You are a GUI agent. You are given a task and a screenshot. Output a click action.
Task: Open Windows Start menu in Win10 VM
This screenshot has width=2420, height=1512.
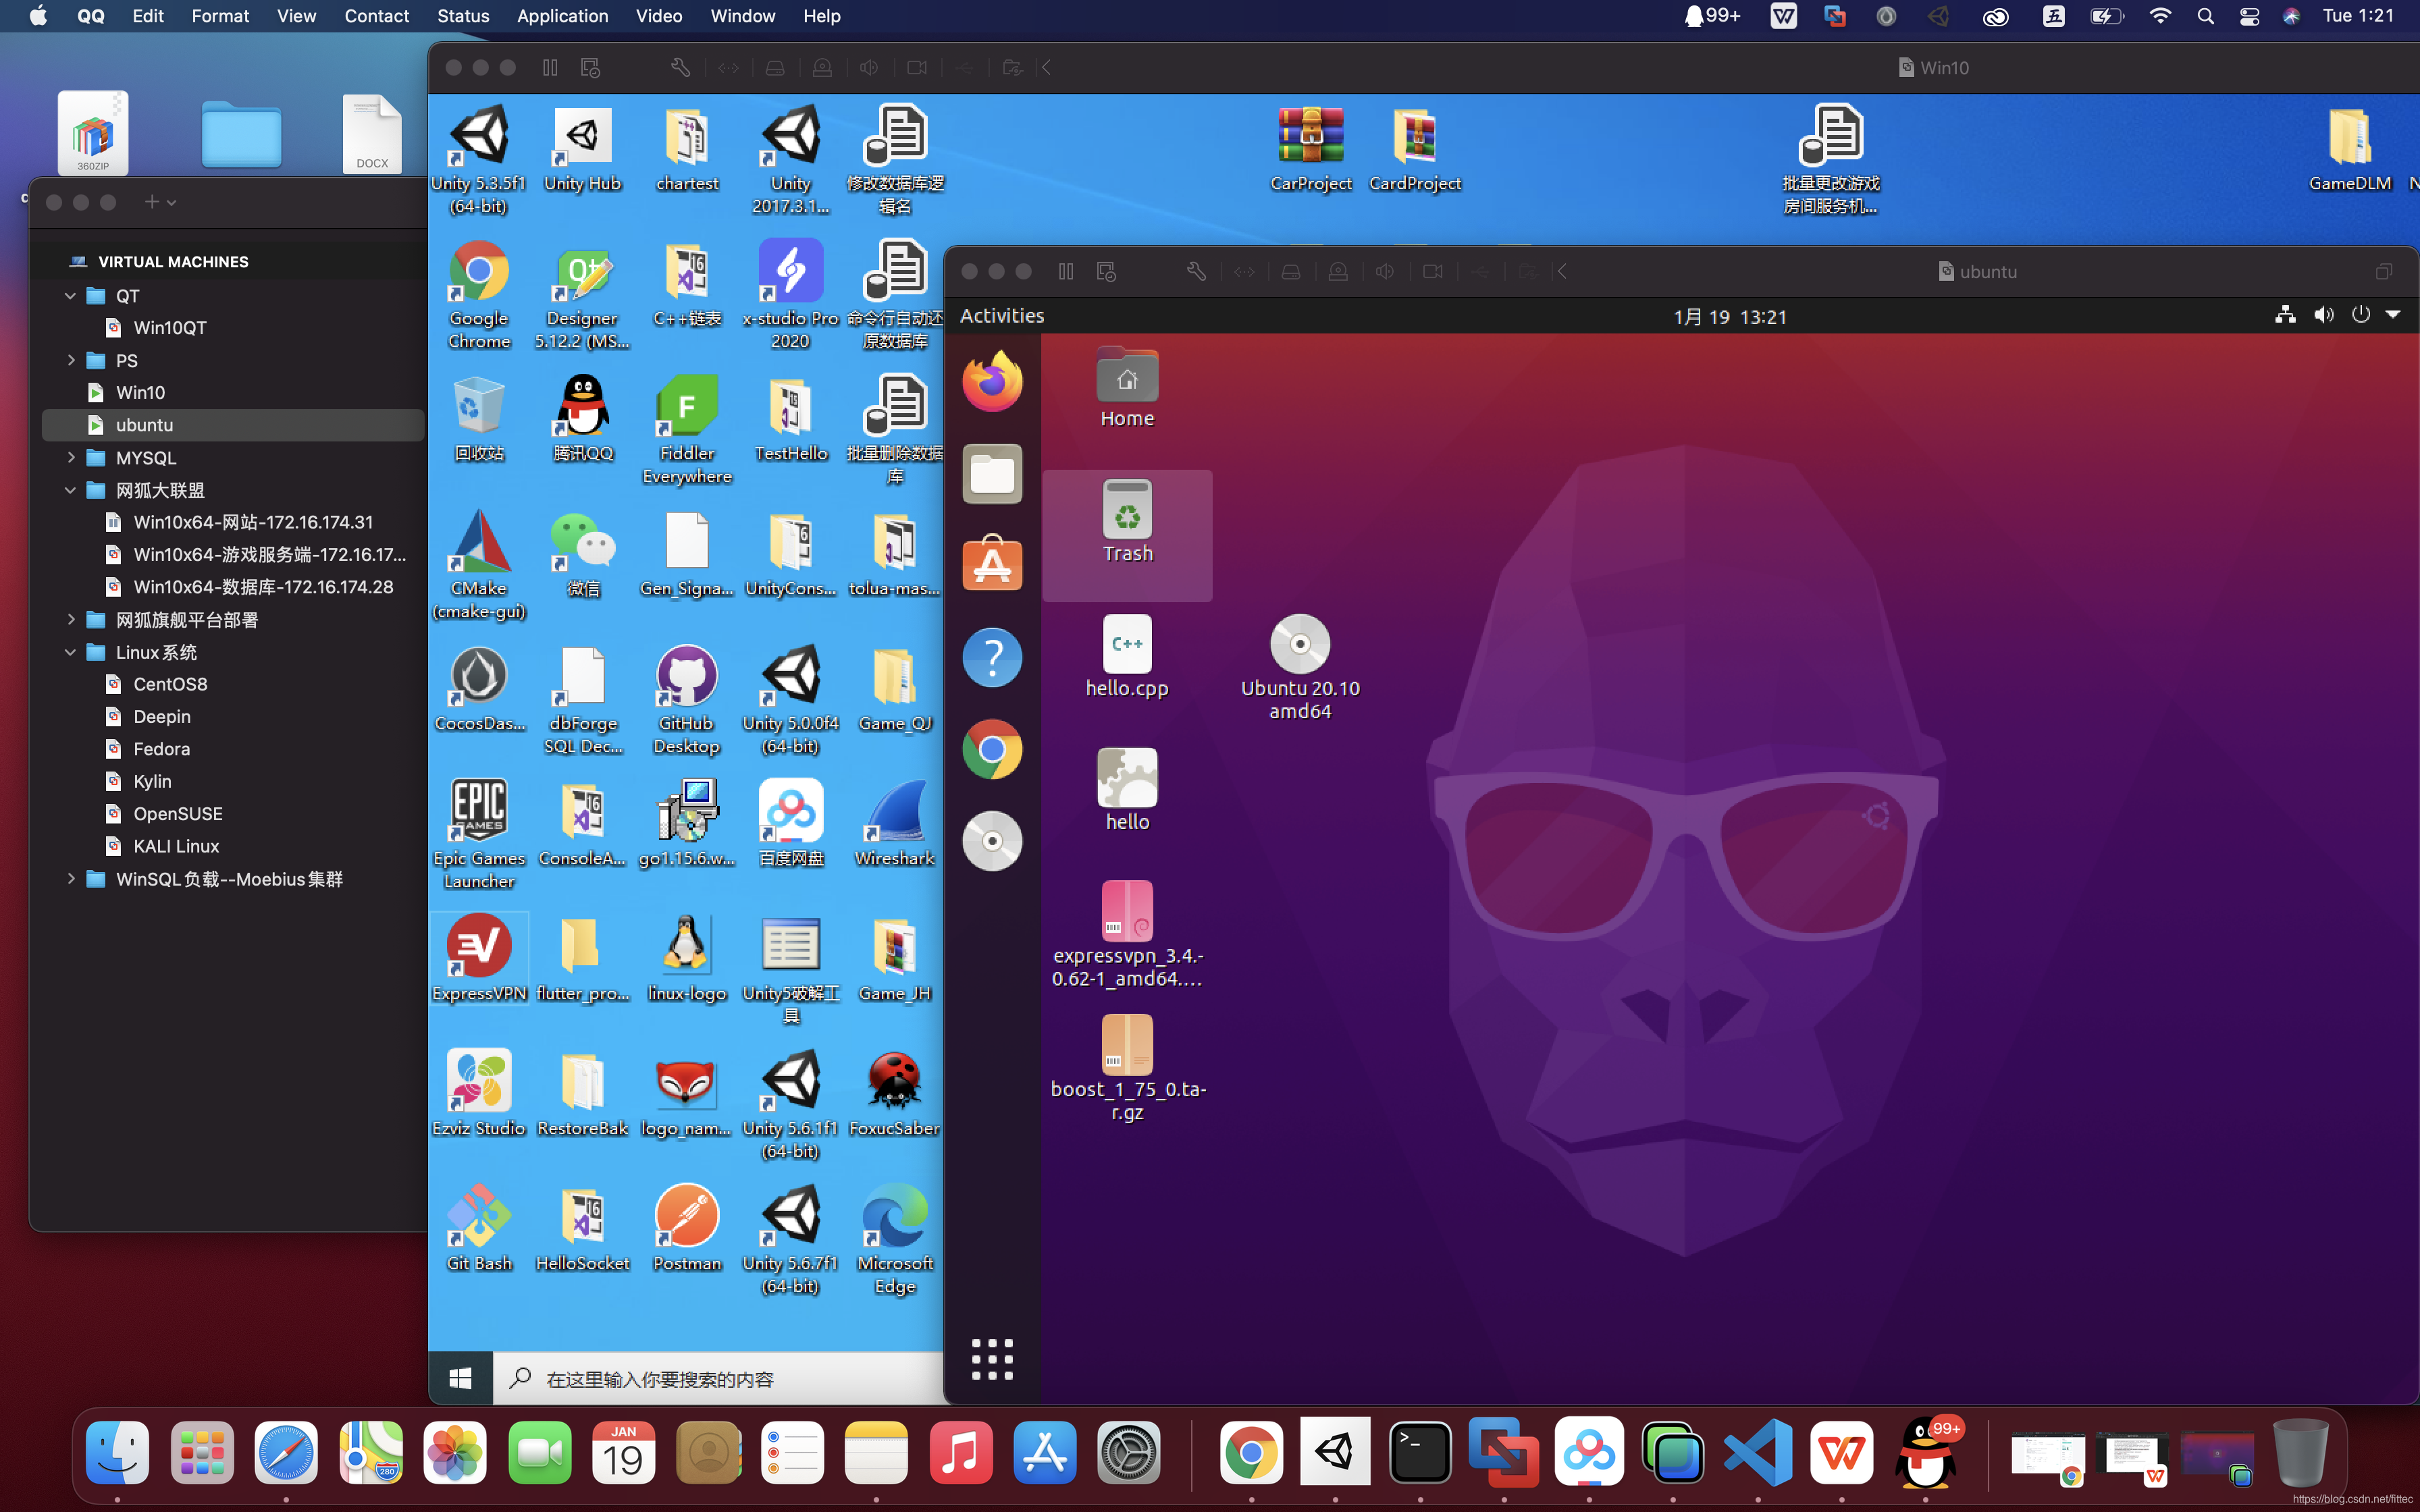point(461,1379)
